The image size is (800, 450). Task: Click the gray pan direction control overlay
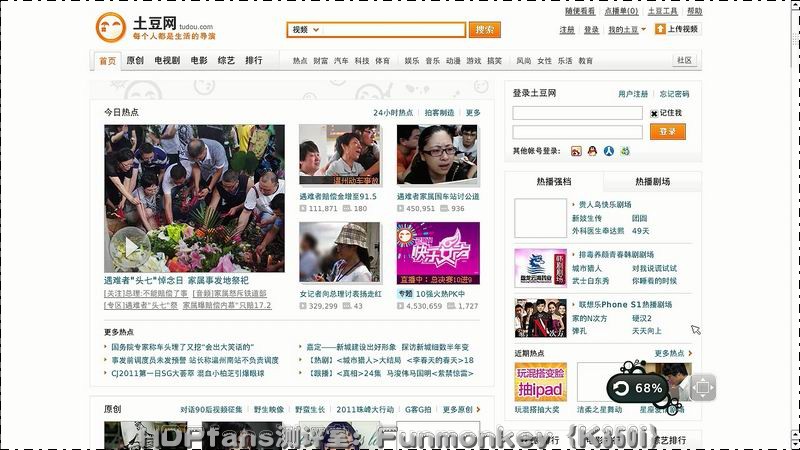pos(703,388)
